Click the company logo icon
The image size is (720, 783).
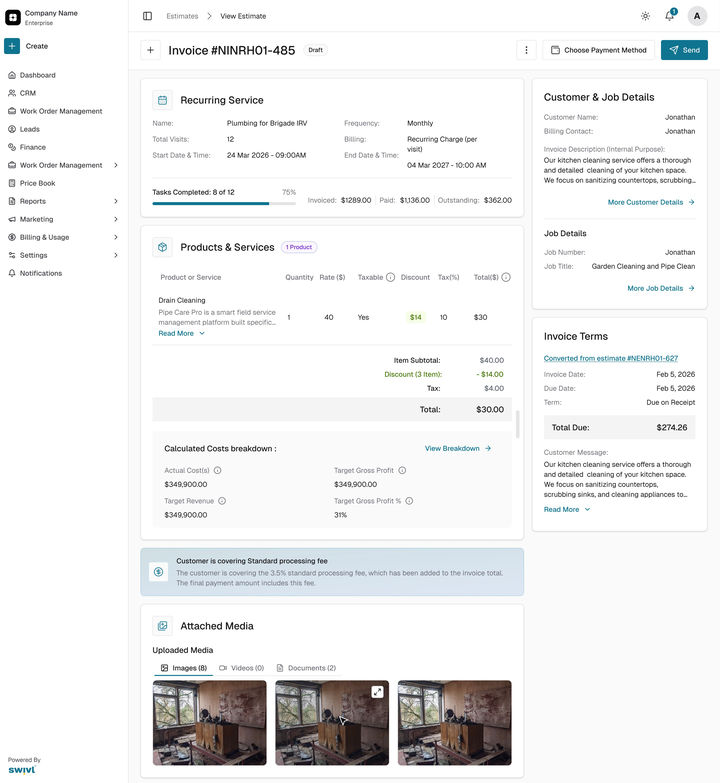pyautogui.click(x=12, y=17)
